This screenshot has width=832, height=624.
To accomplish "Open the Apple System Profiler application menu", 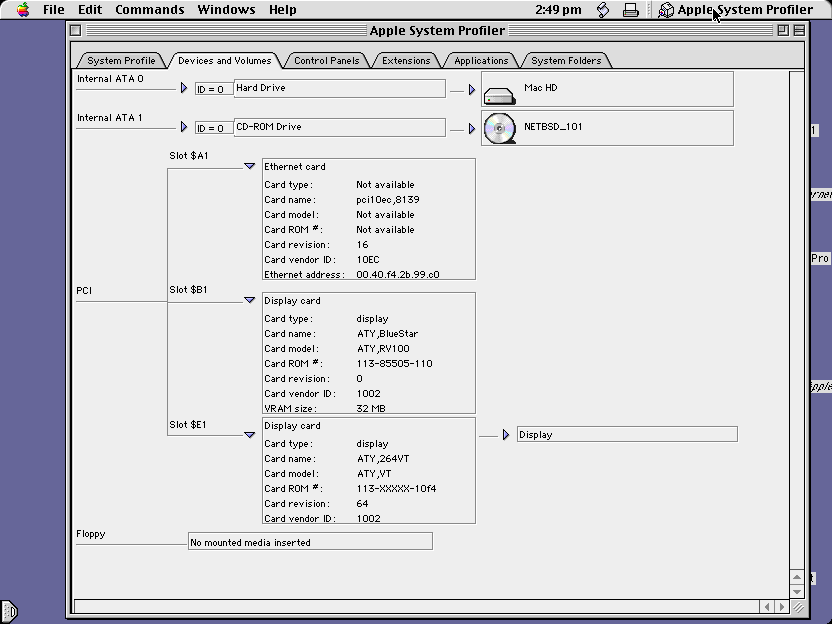I will [x=735, y=10].
